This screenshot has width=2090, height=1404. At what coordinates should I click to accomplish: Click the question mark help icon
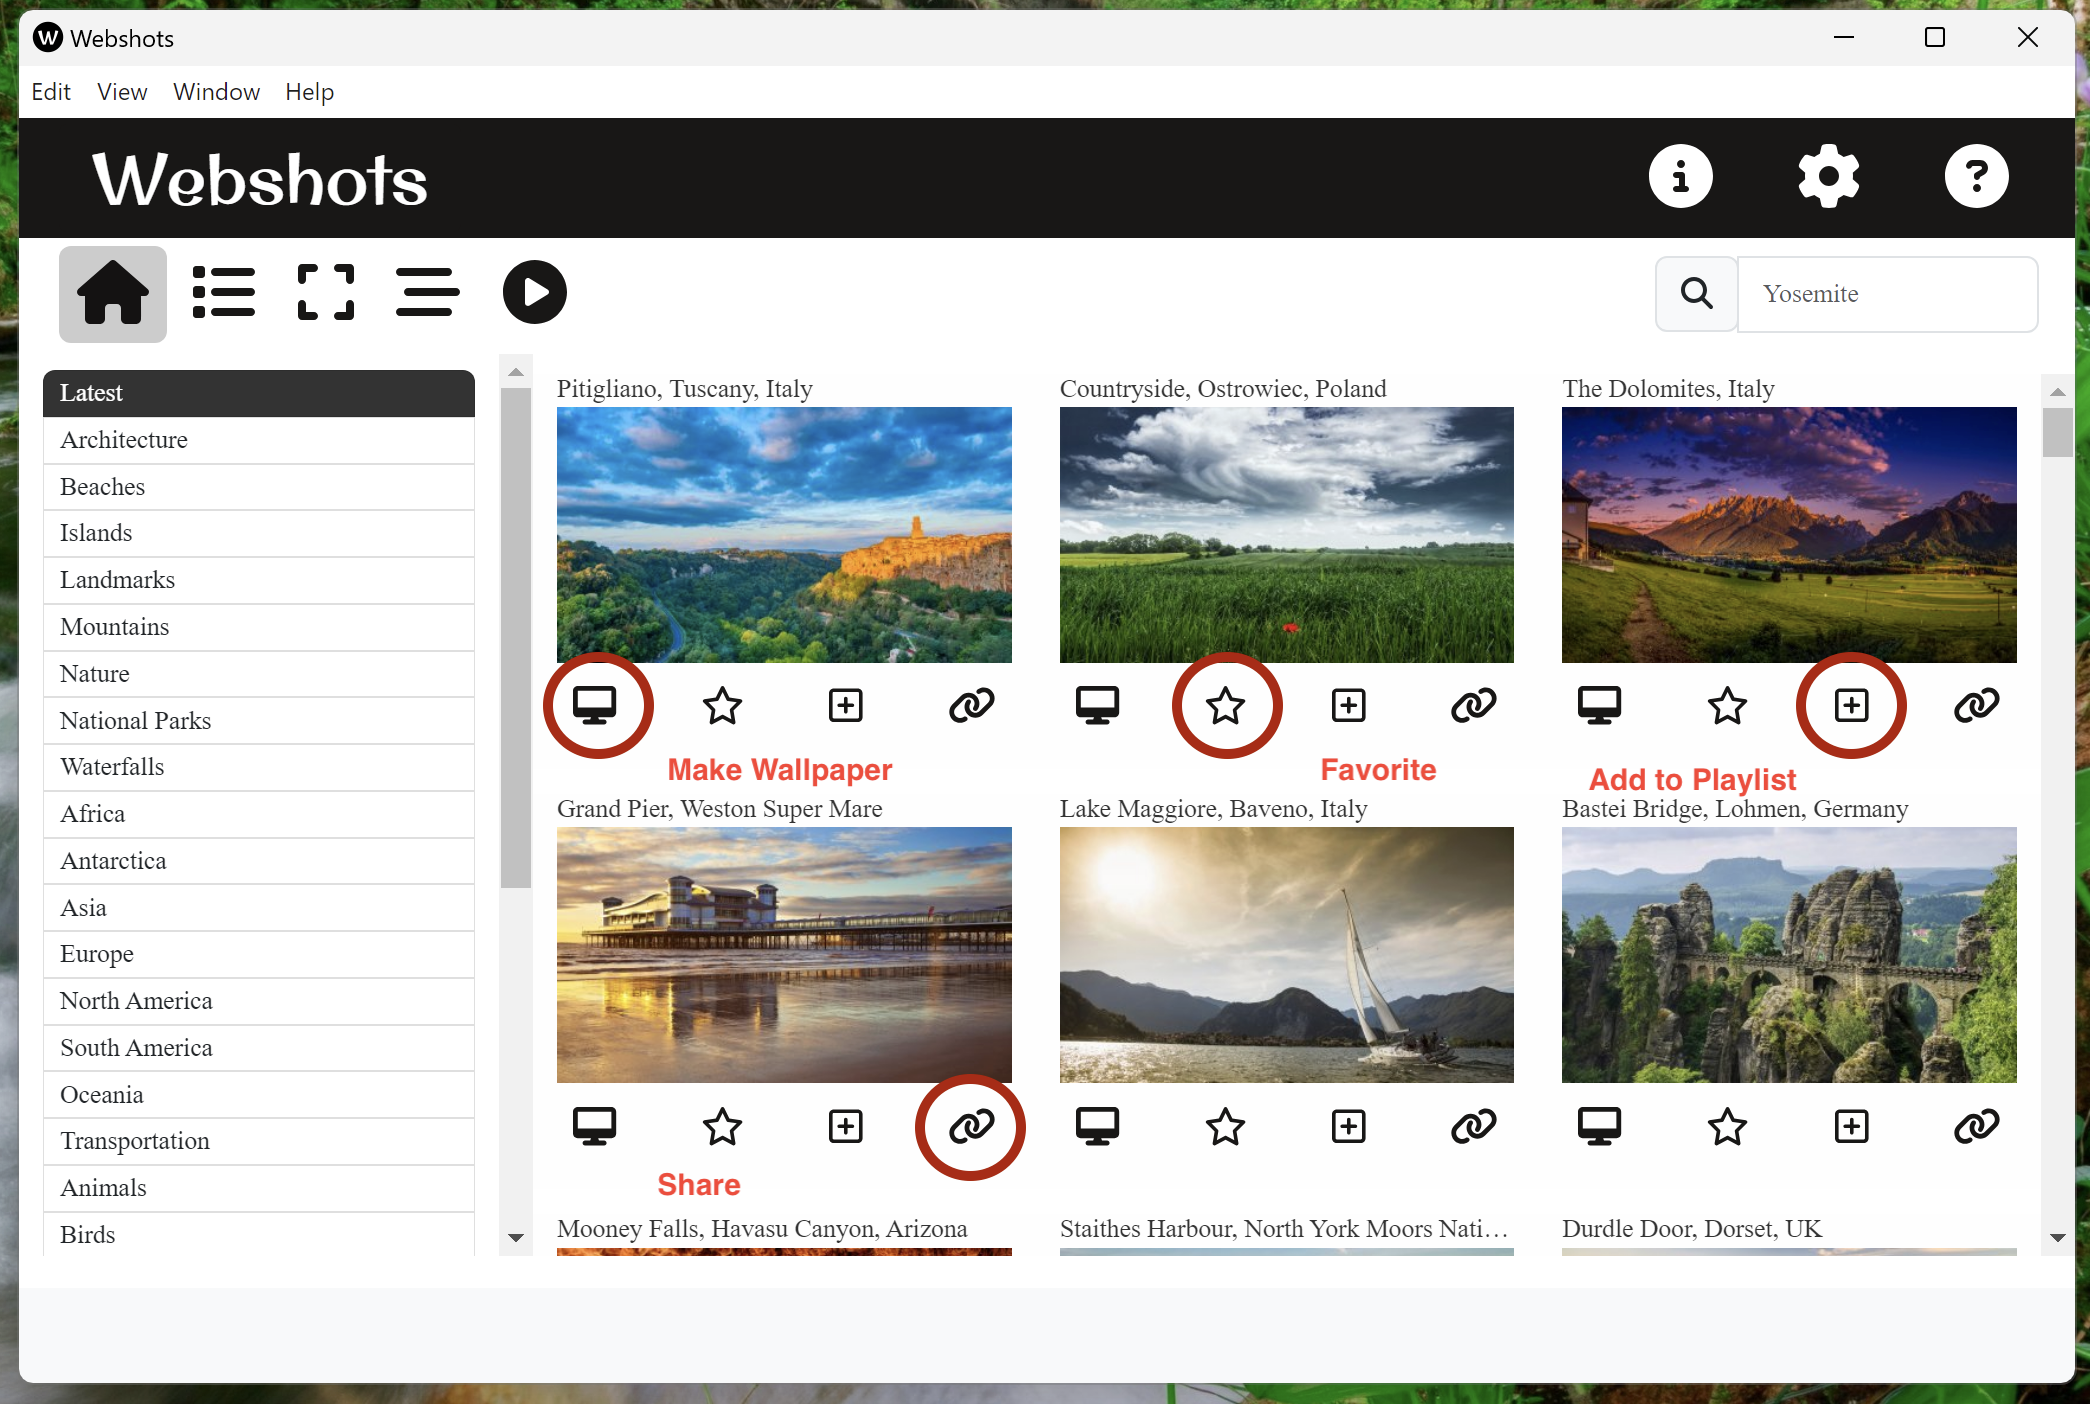1976,177
